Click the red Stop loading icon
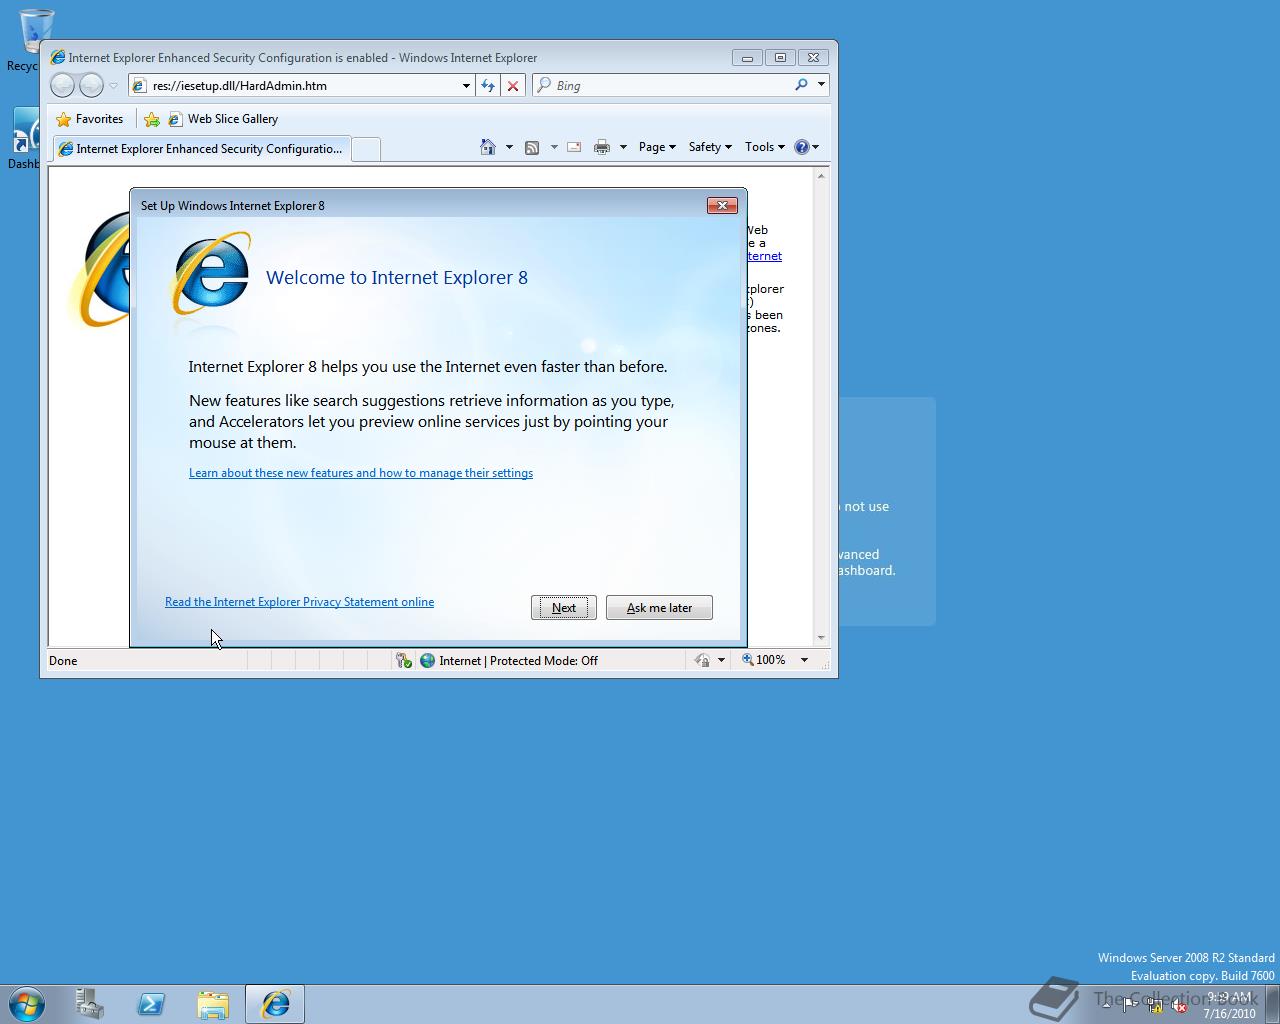This screenshot has width=1280, height=1024. pyautogui.click(x=513, y=86)
